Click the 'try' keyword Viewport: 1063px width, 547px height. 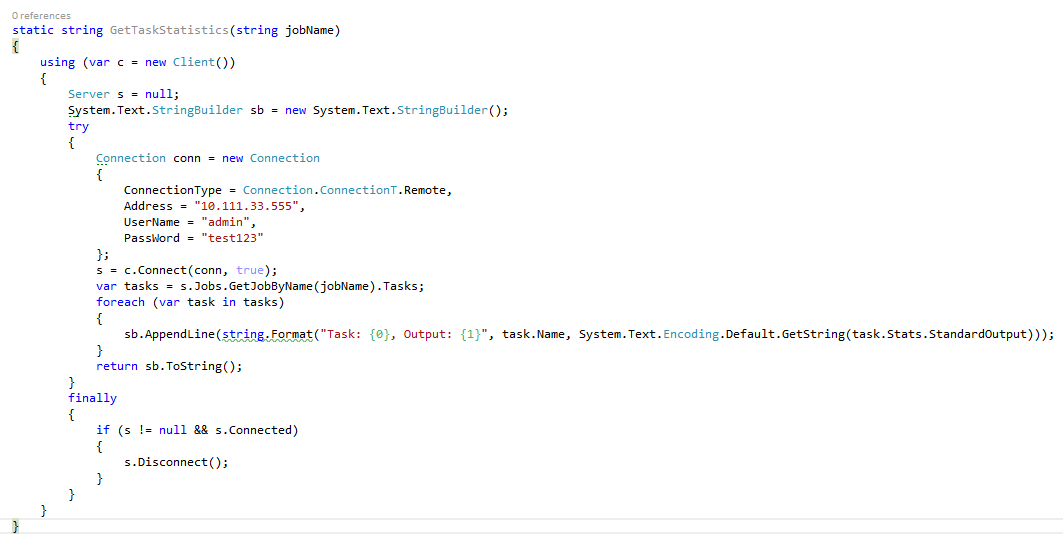[x=78, y=126]
